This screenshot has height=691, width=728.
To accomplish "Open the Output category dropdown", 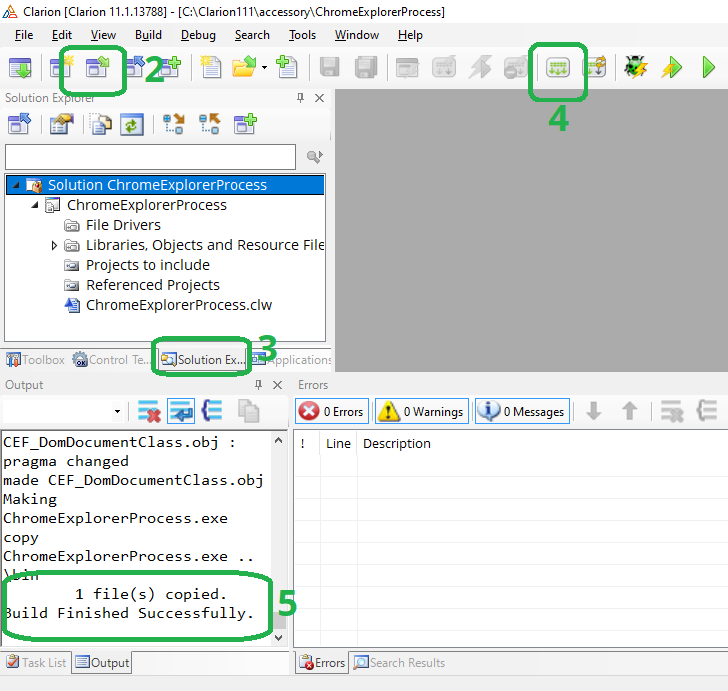I will click(117, 411).
